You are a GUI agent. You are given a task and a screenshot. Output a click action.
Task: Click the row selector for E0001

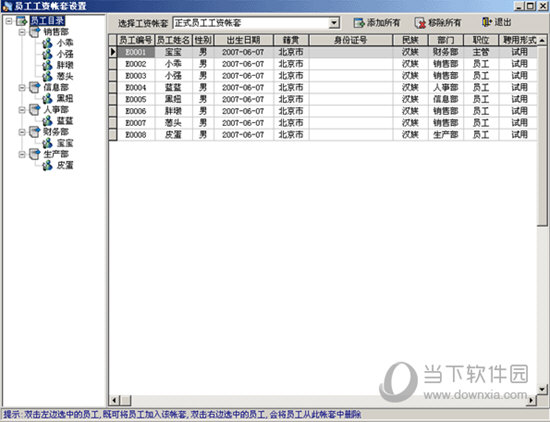(x=113, y=52)
